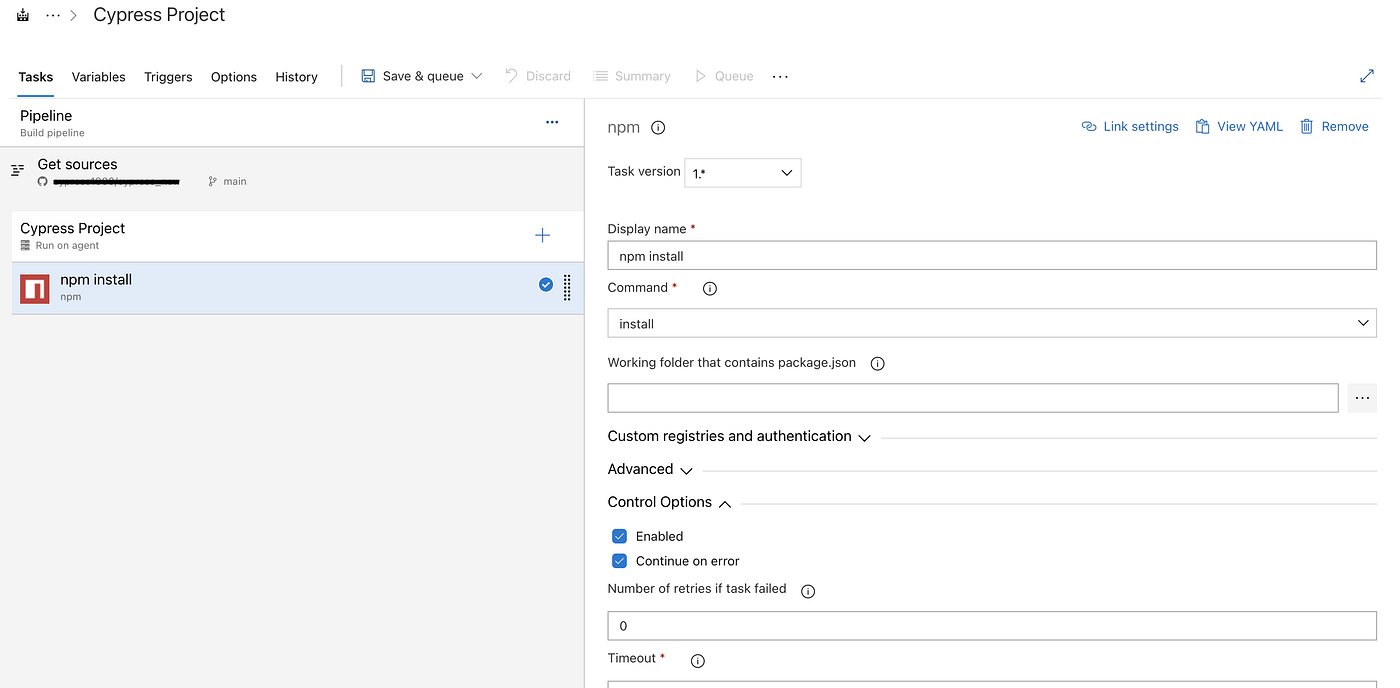Click the info icon beside the npm title
The image size is (1400, 688).
tap(658, 128)
